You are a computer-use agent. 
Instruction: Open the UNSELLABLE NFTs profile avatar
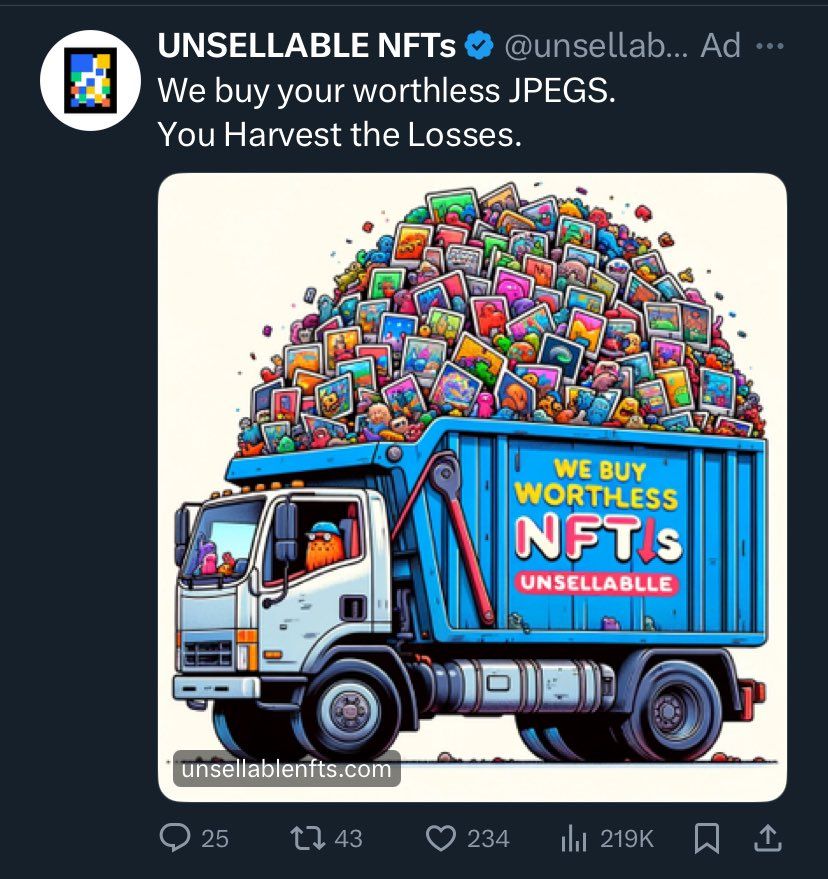point(90,81)
